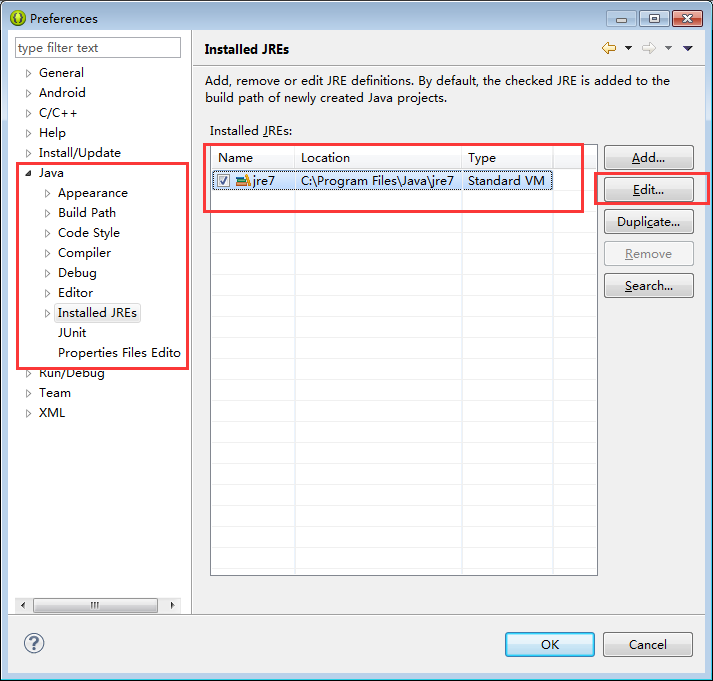
Task: Expand the Compiler subnode arrow
Action: tap(47, 253)
